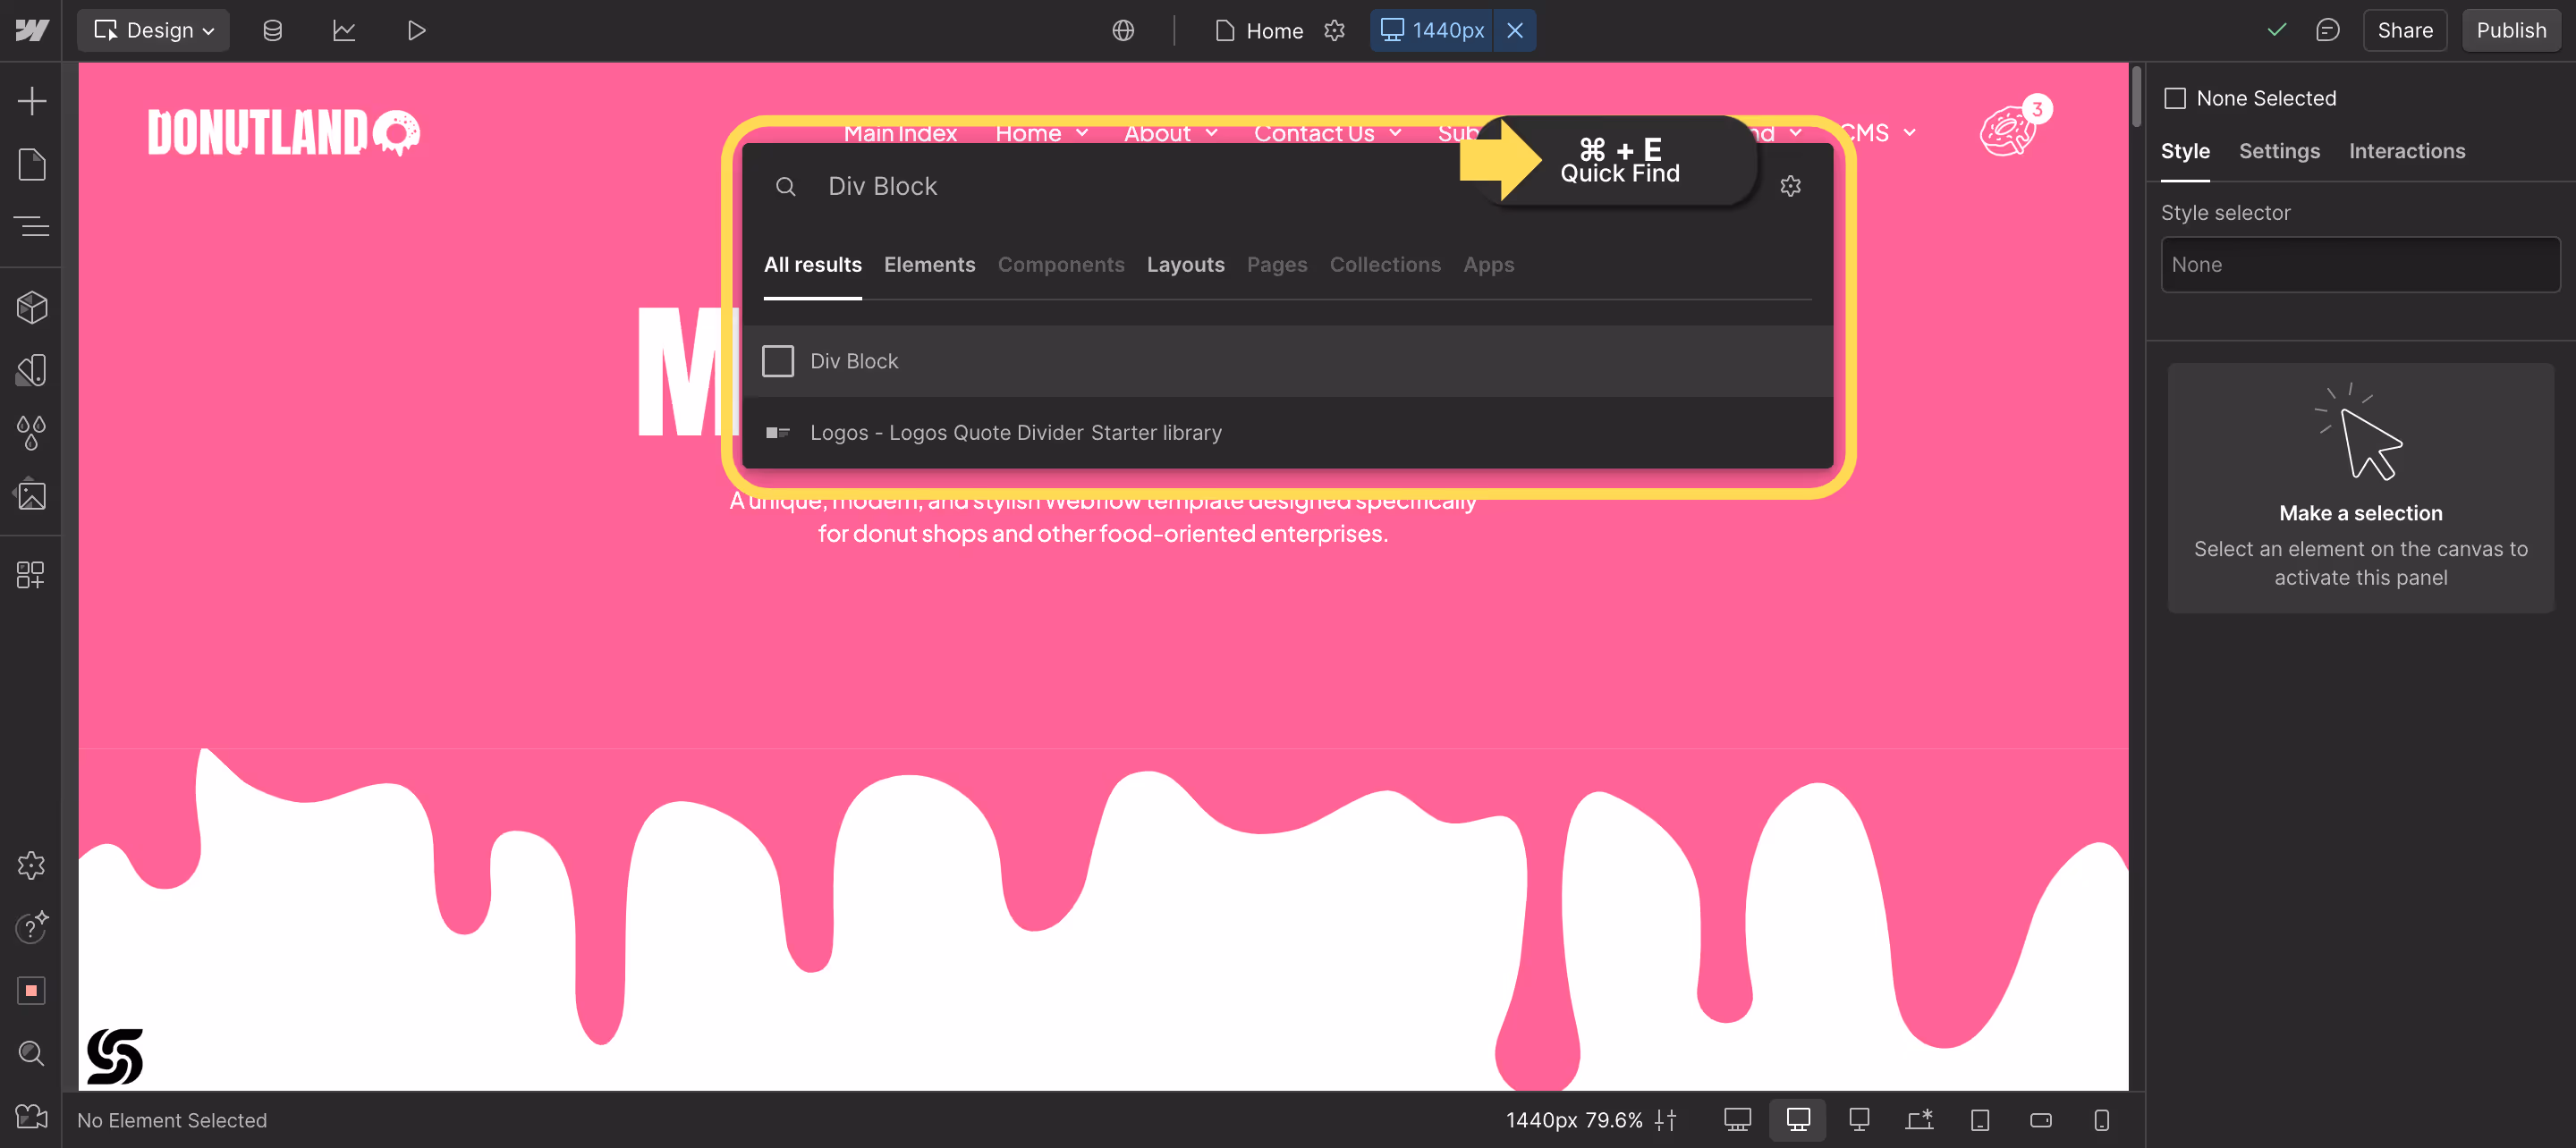The height and width of the screenshot is (1148, 2576).
Task: Select the Elements tab
Action: (x=929, y=264)
